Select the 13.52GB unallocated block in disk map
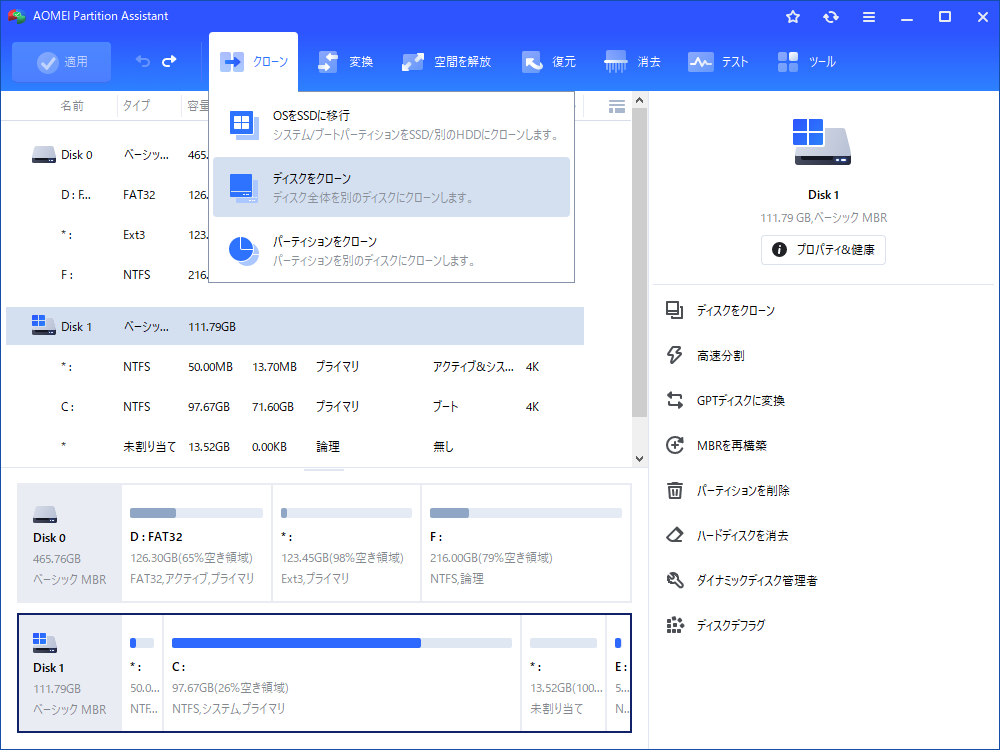Viewport: 1000px width, 750px height. coord(564,673)
